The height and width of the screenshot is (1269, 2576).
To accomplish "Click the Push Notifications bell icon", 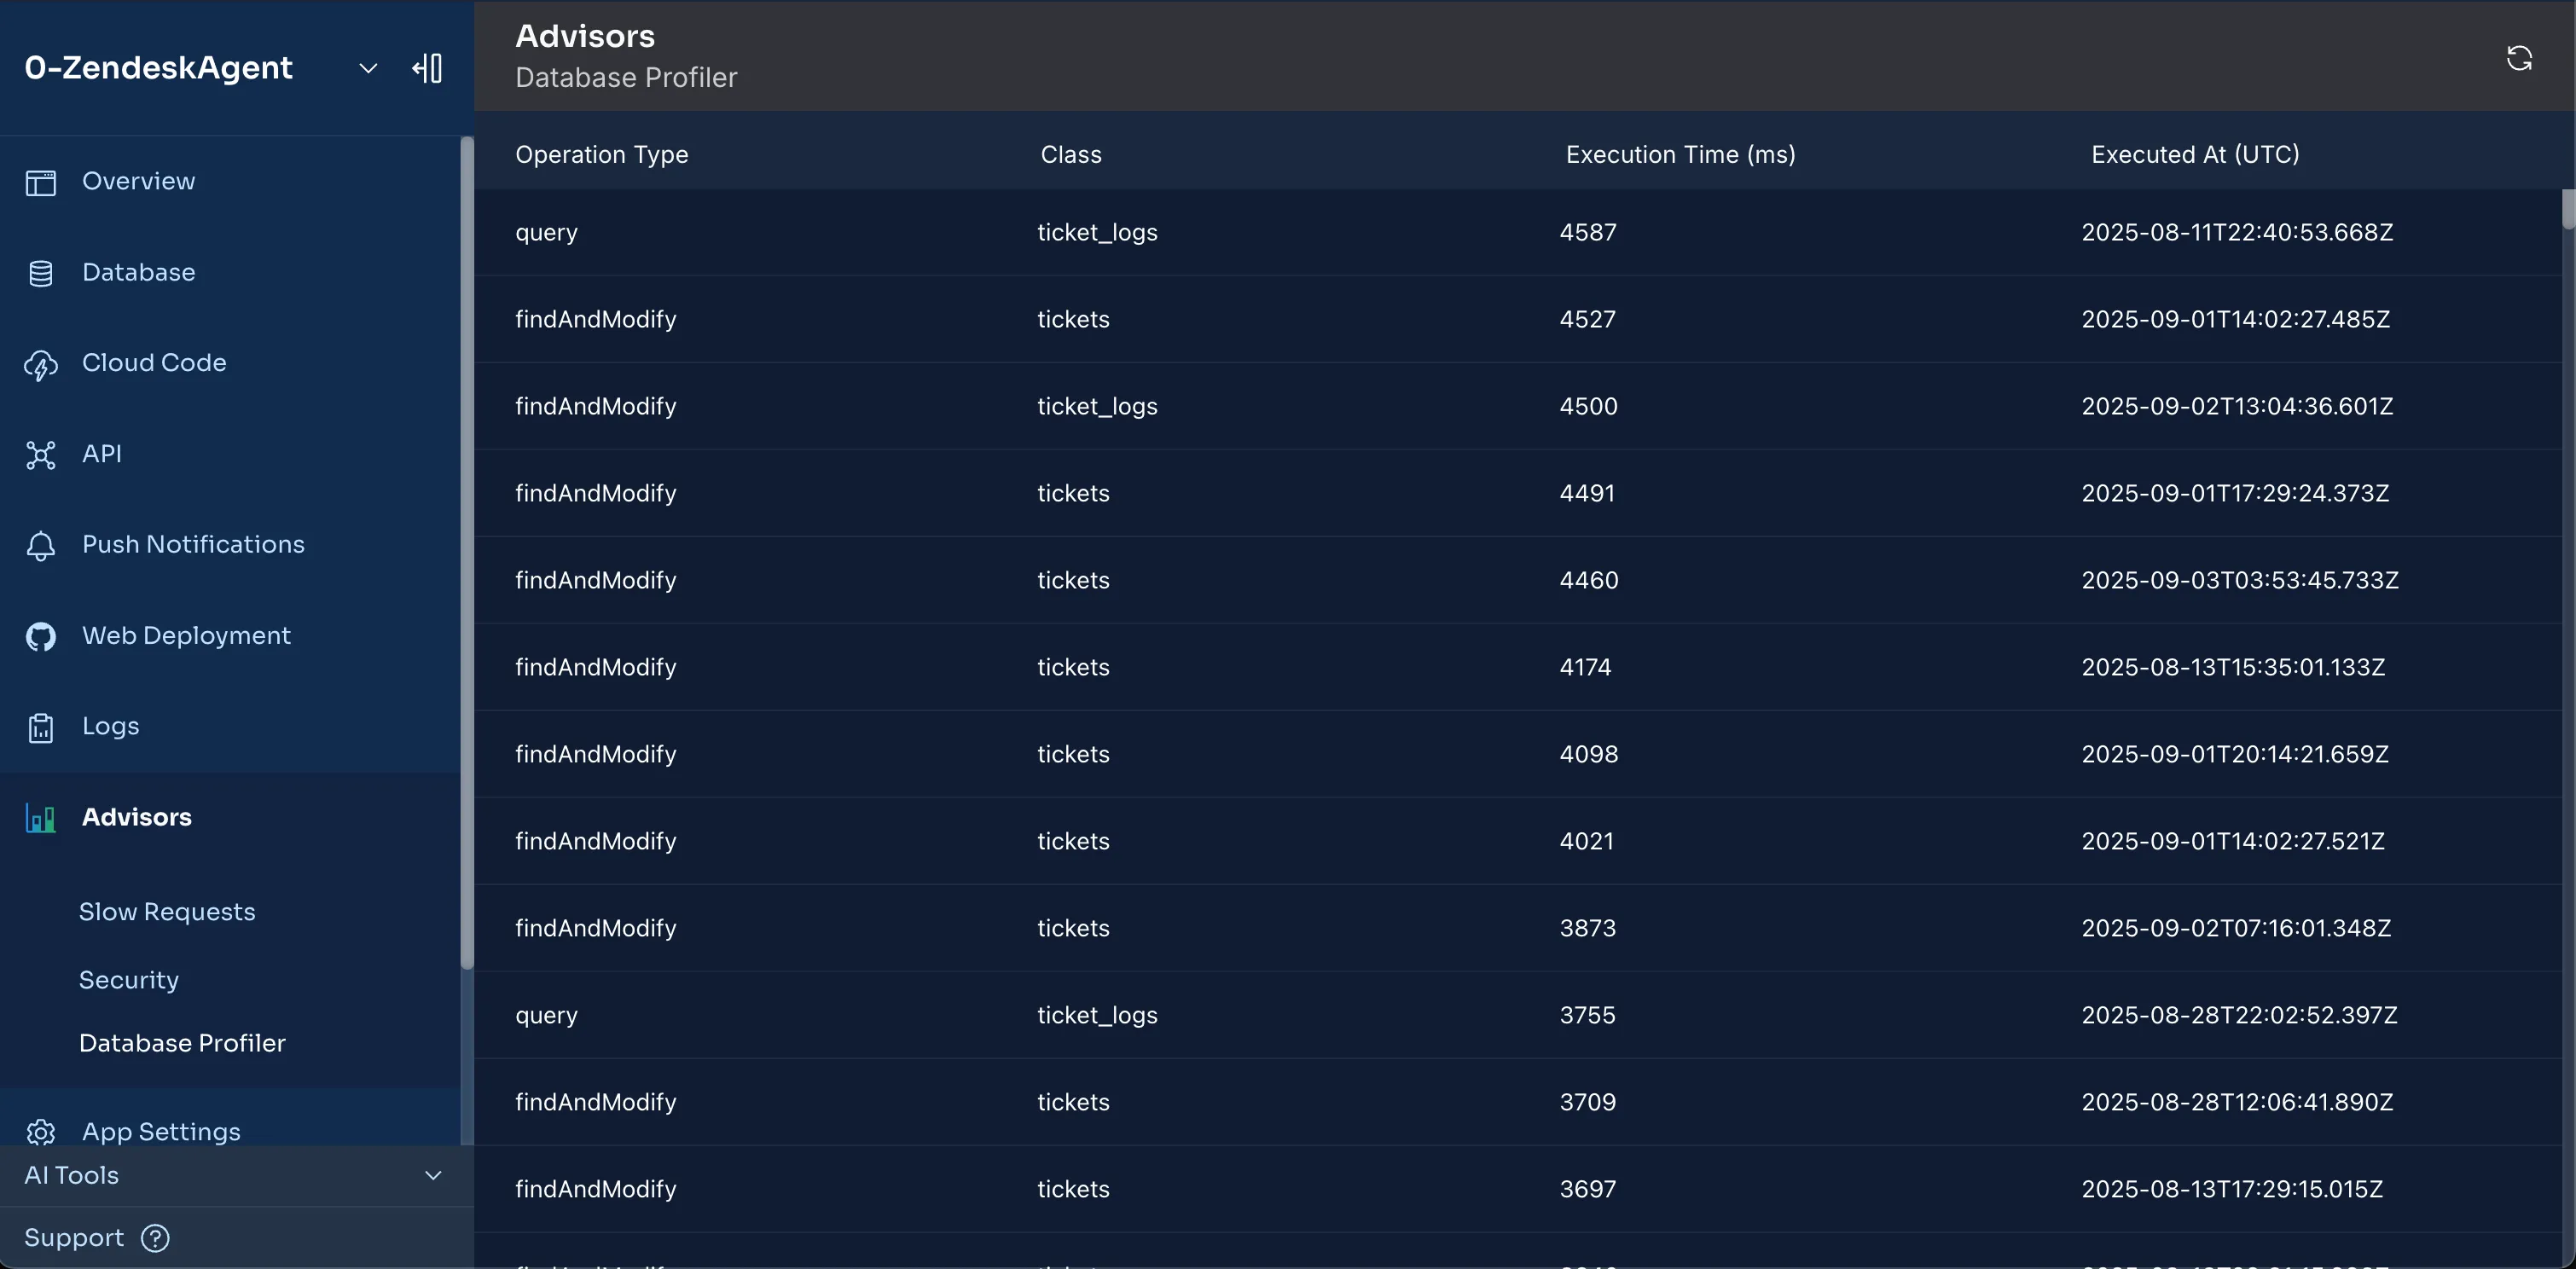I will tap(41, 546).
